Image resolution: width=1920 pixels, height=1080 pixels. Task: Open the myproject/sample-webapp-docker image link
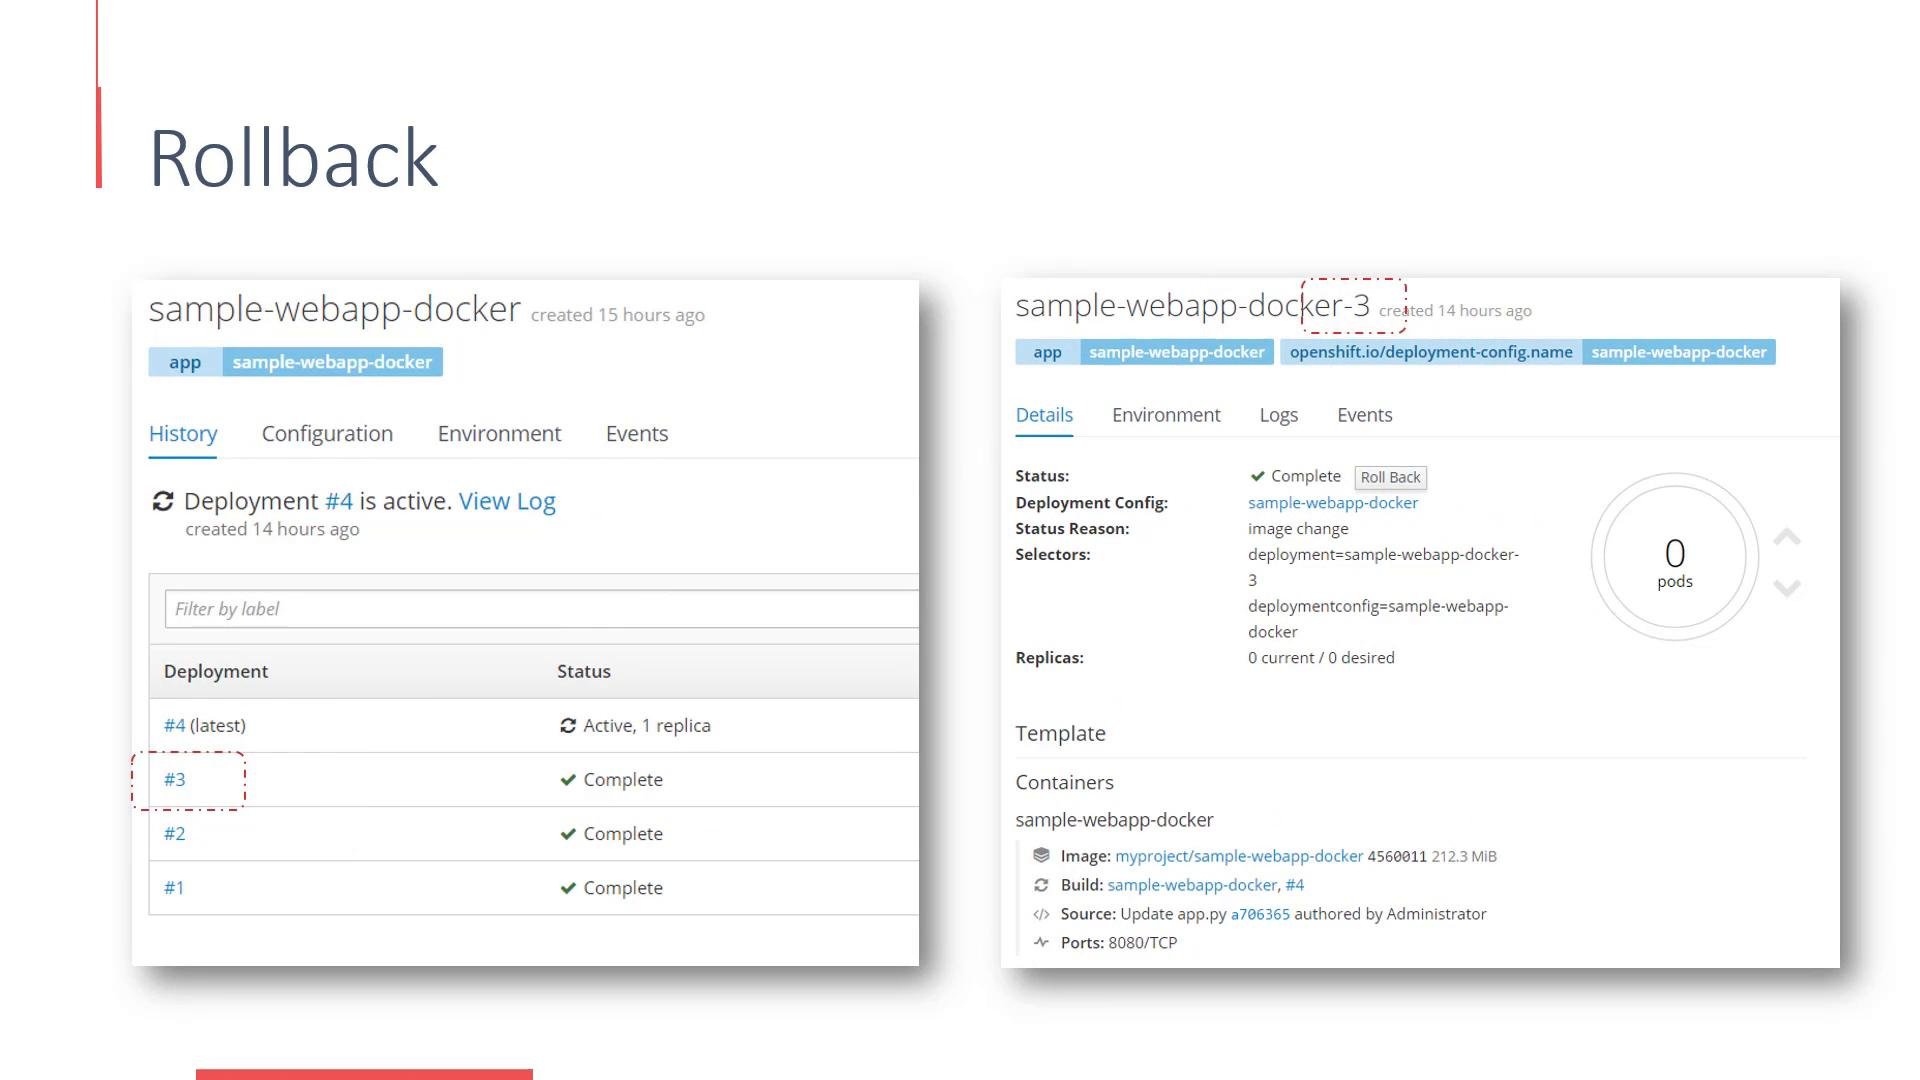click(1239, 856)
